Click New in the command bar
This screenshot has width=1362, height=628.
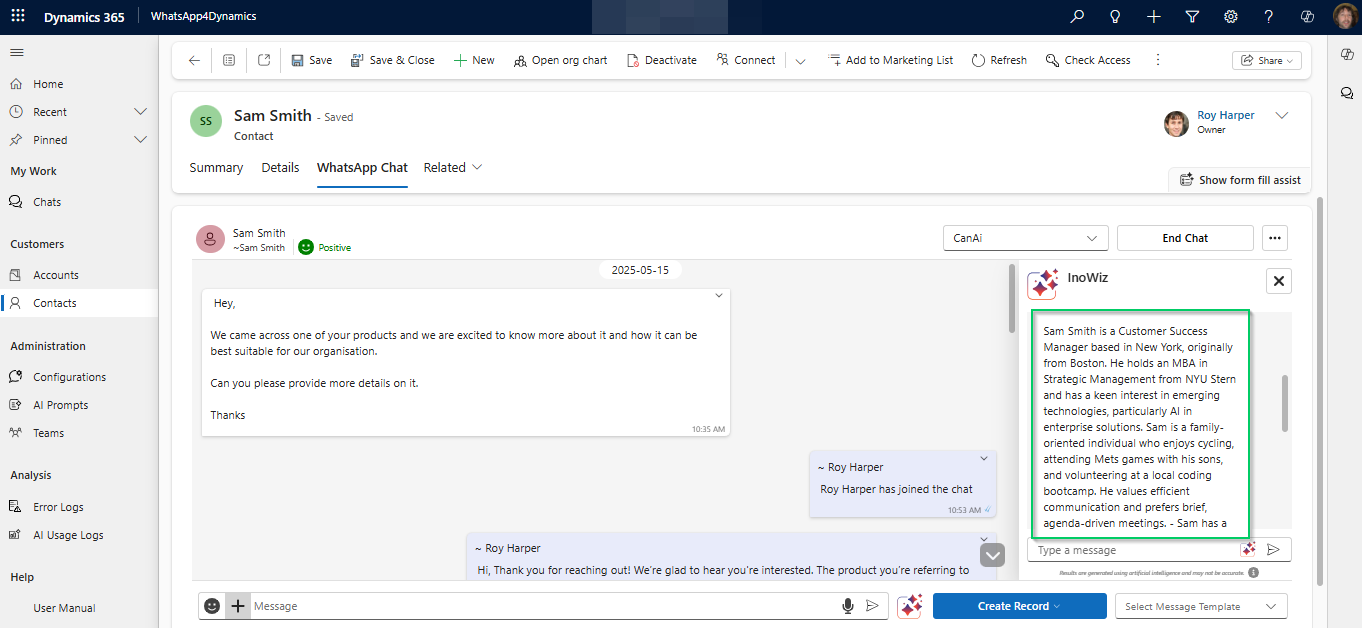474,60
